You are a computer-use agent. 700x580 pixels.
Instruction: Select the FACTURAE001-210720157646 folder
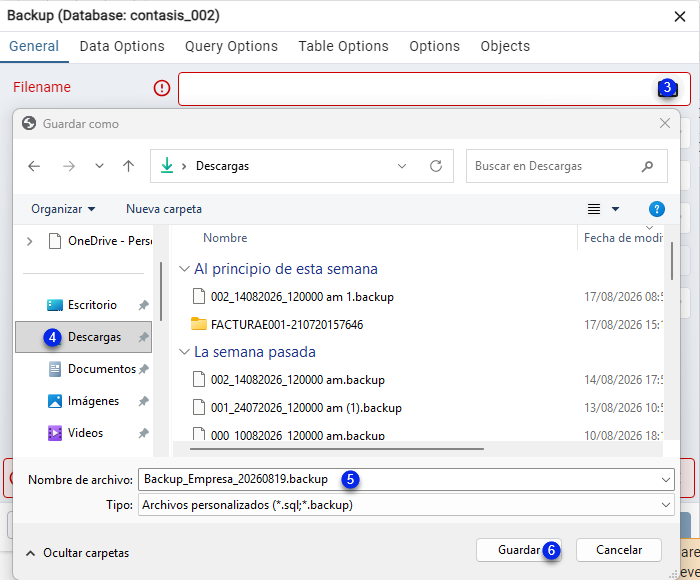click(287, 325)
